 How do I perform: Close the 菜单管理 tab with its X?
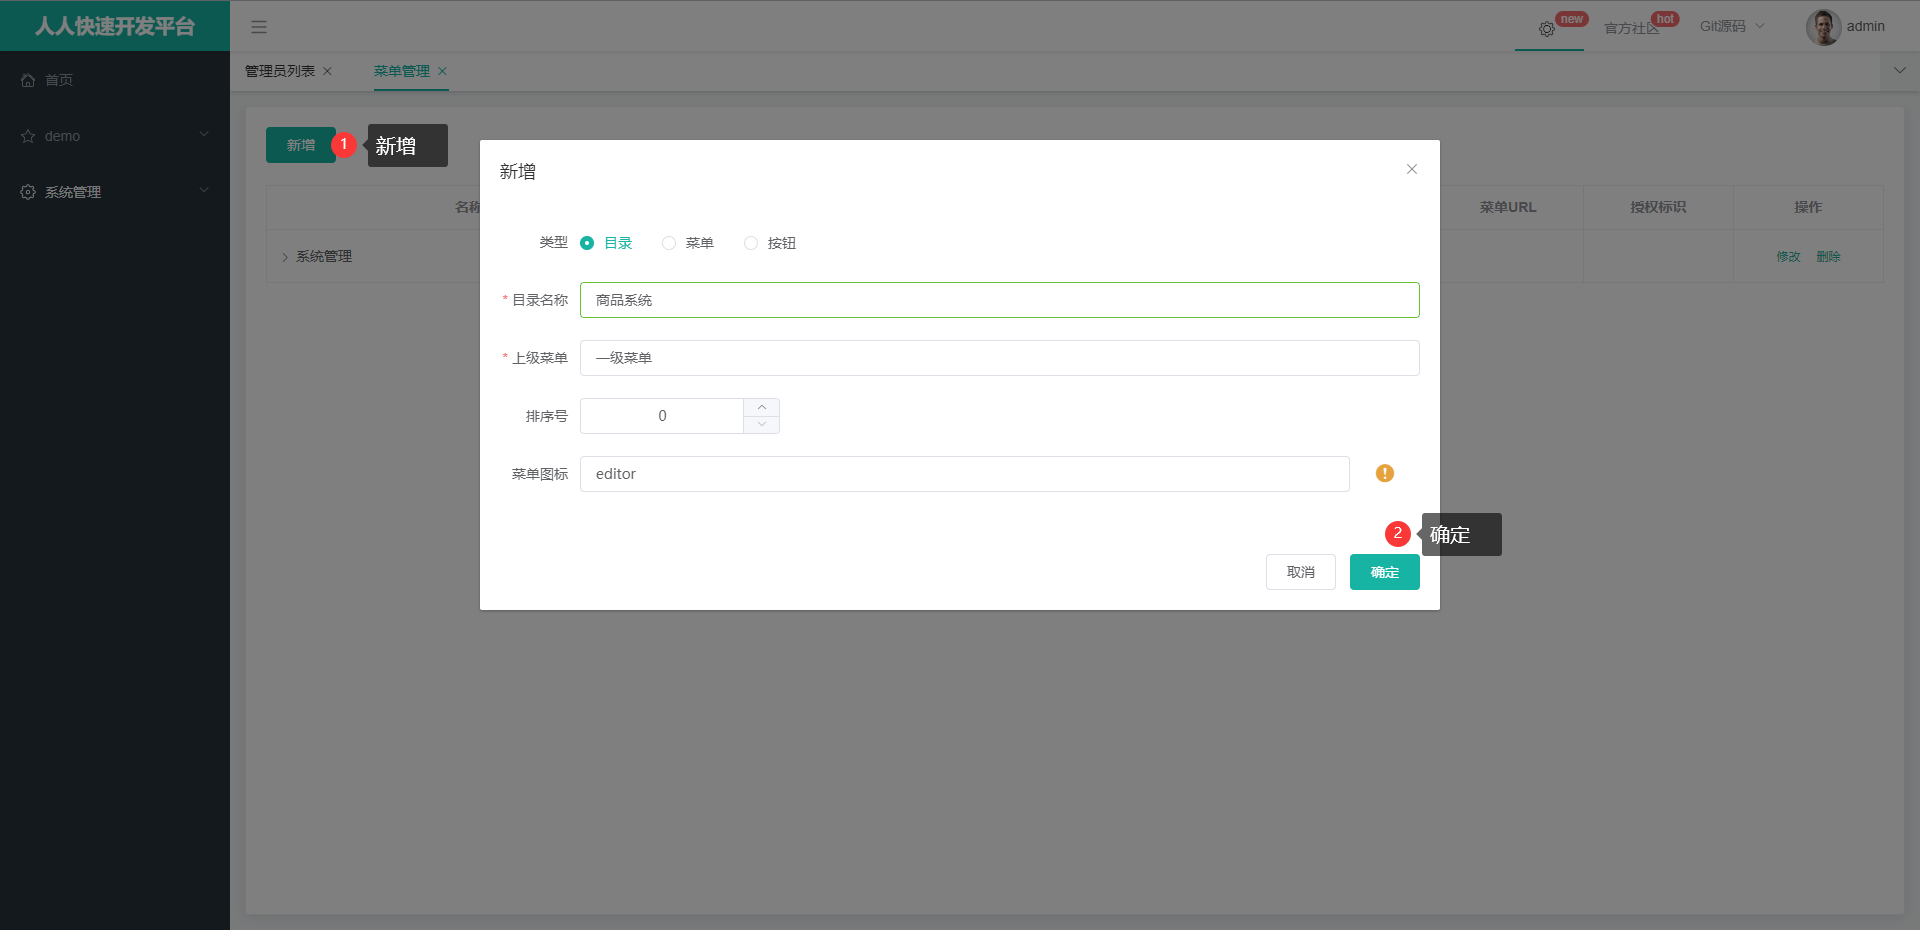click(x=442, y=71)
